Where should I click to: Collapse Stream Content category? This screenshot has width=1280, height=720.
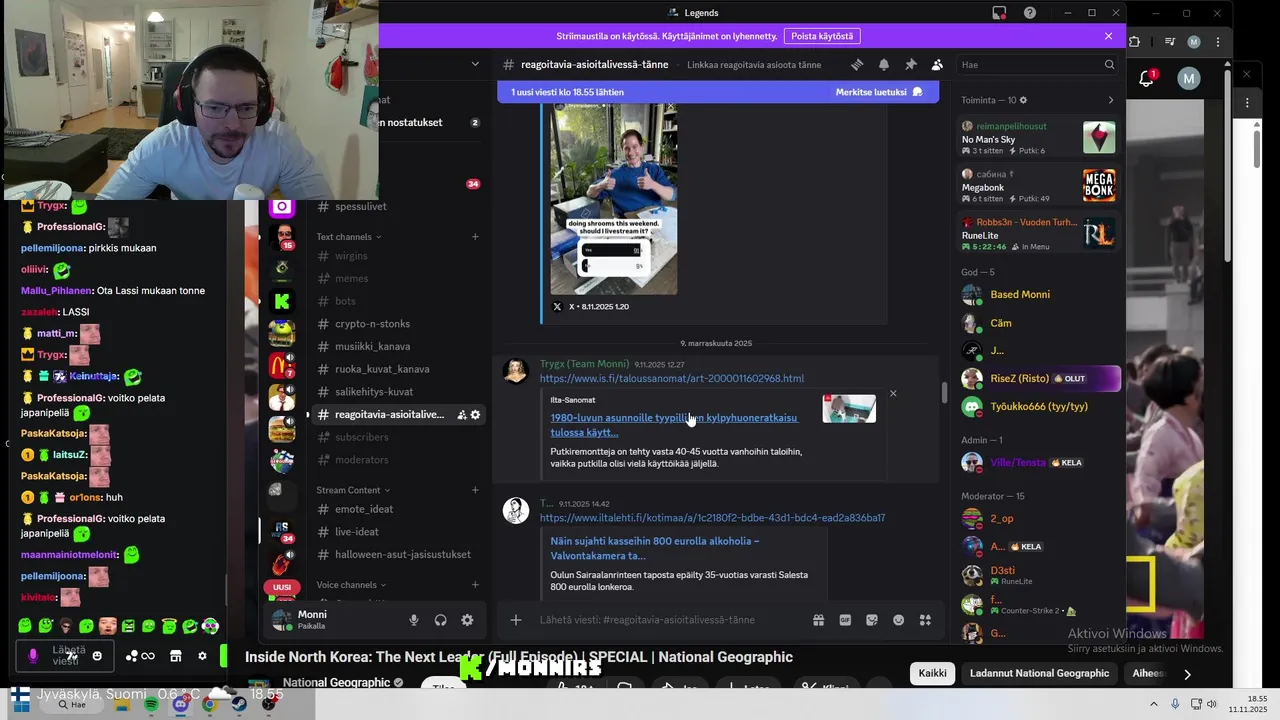point(353,490)
